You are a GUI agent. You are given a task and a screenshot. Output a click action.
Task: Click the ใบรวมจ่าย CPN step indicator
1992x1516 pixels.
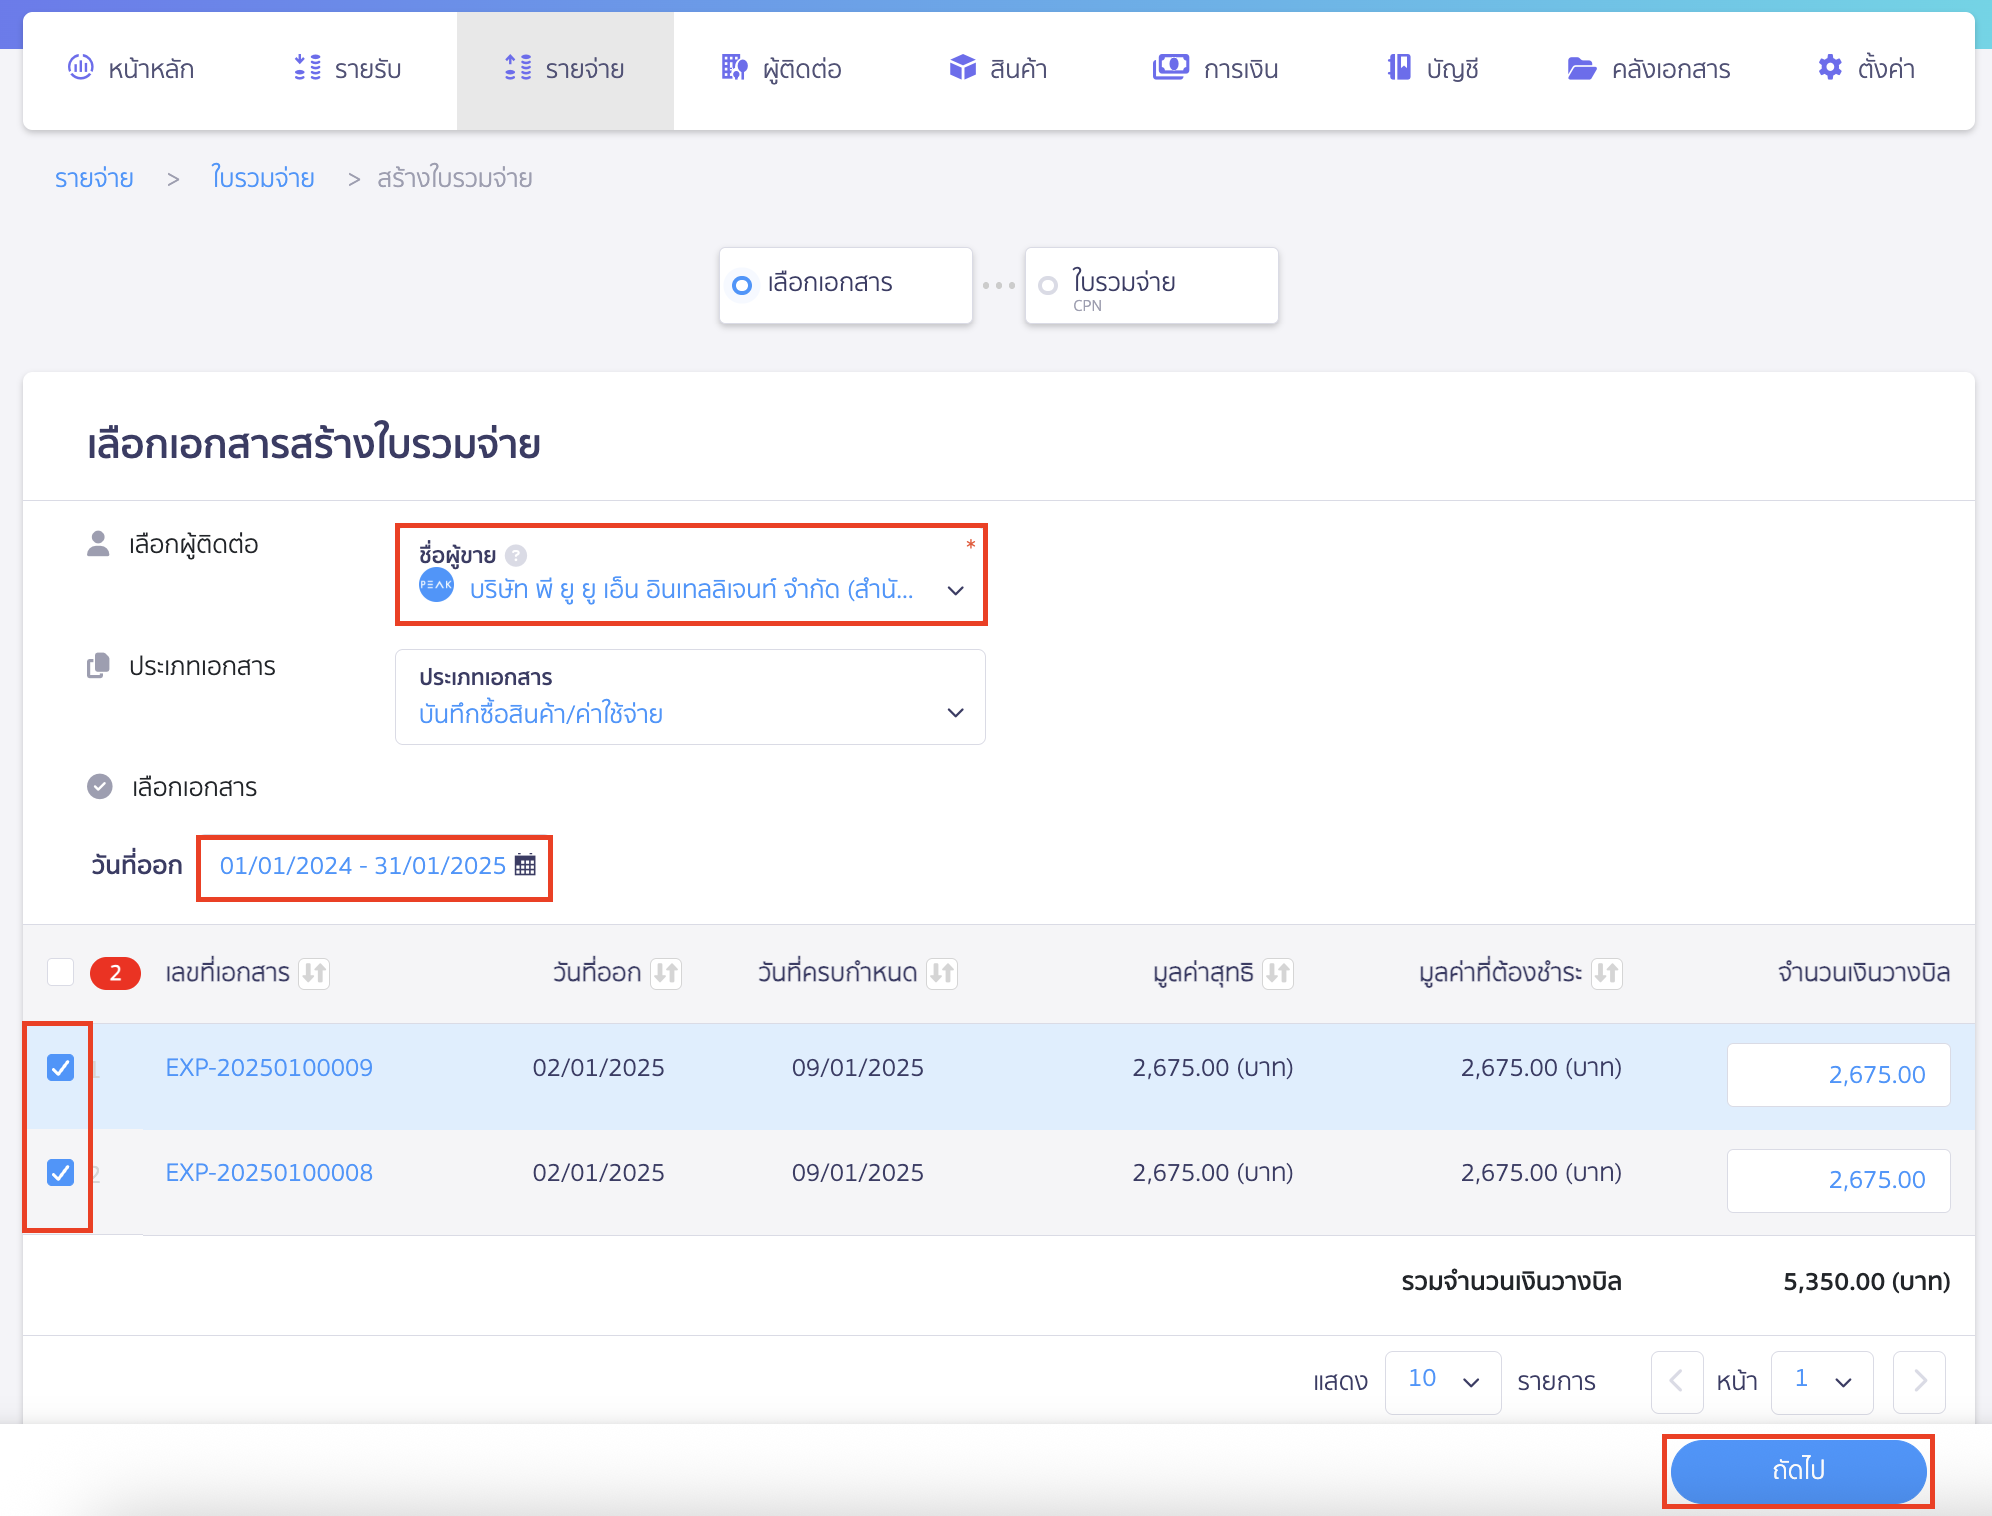1151,286
